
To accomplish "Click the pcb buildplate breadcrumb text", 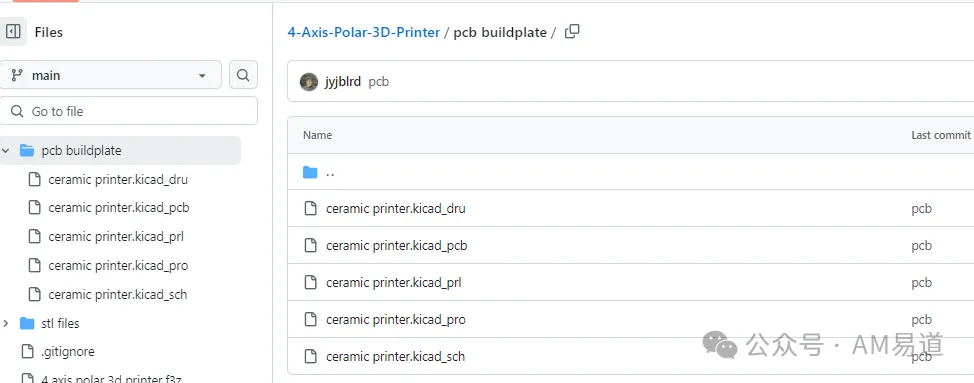I will pos(500,32).
